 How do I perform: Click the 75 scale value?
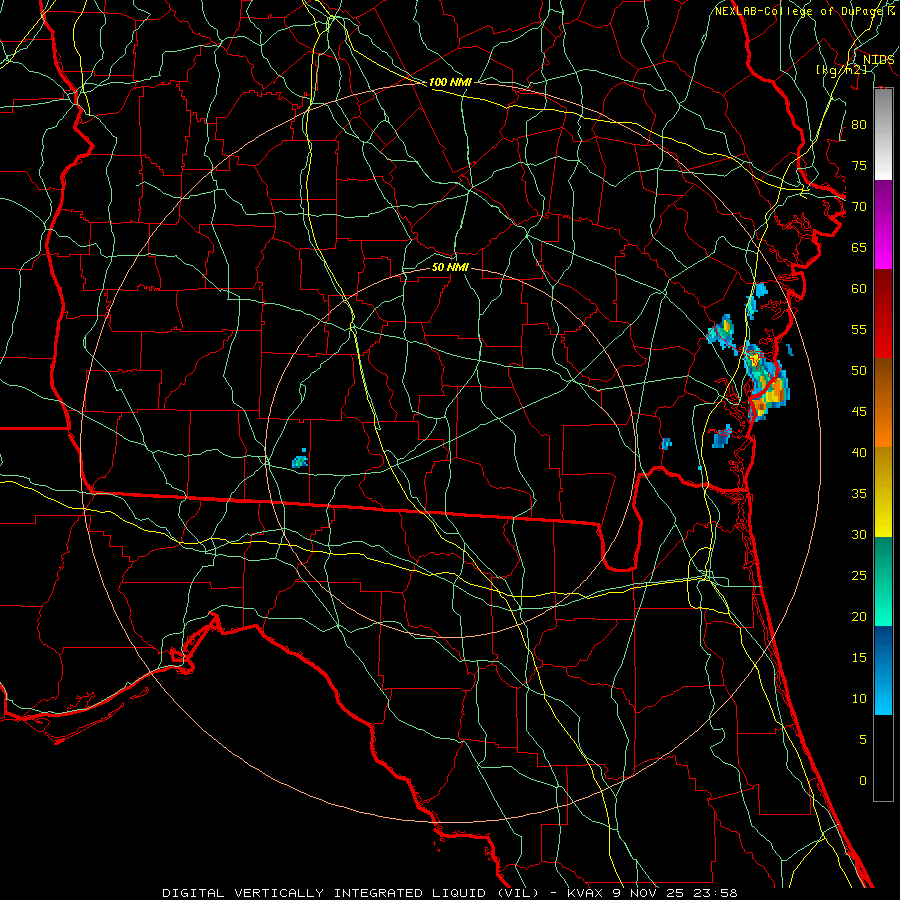859,165
